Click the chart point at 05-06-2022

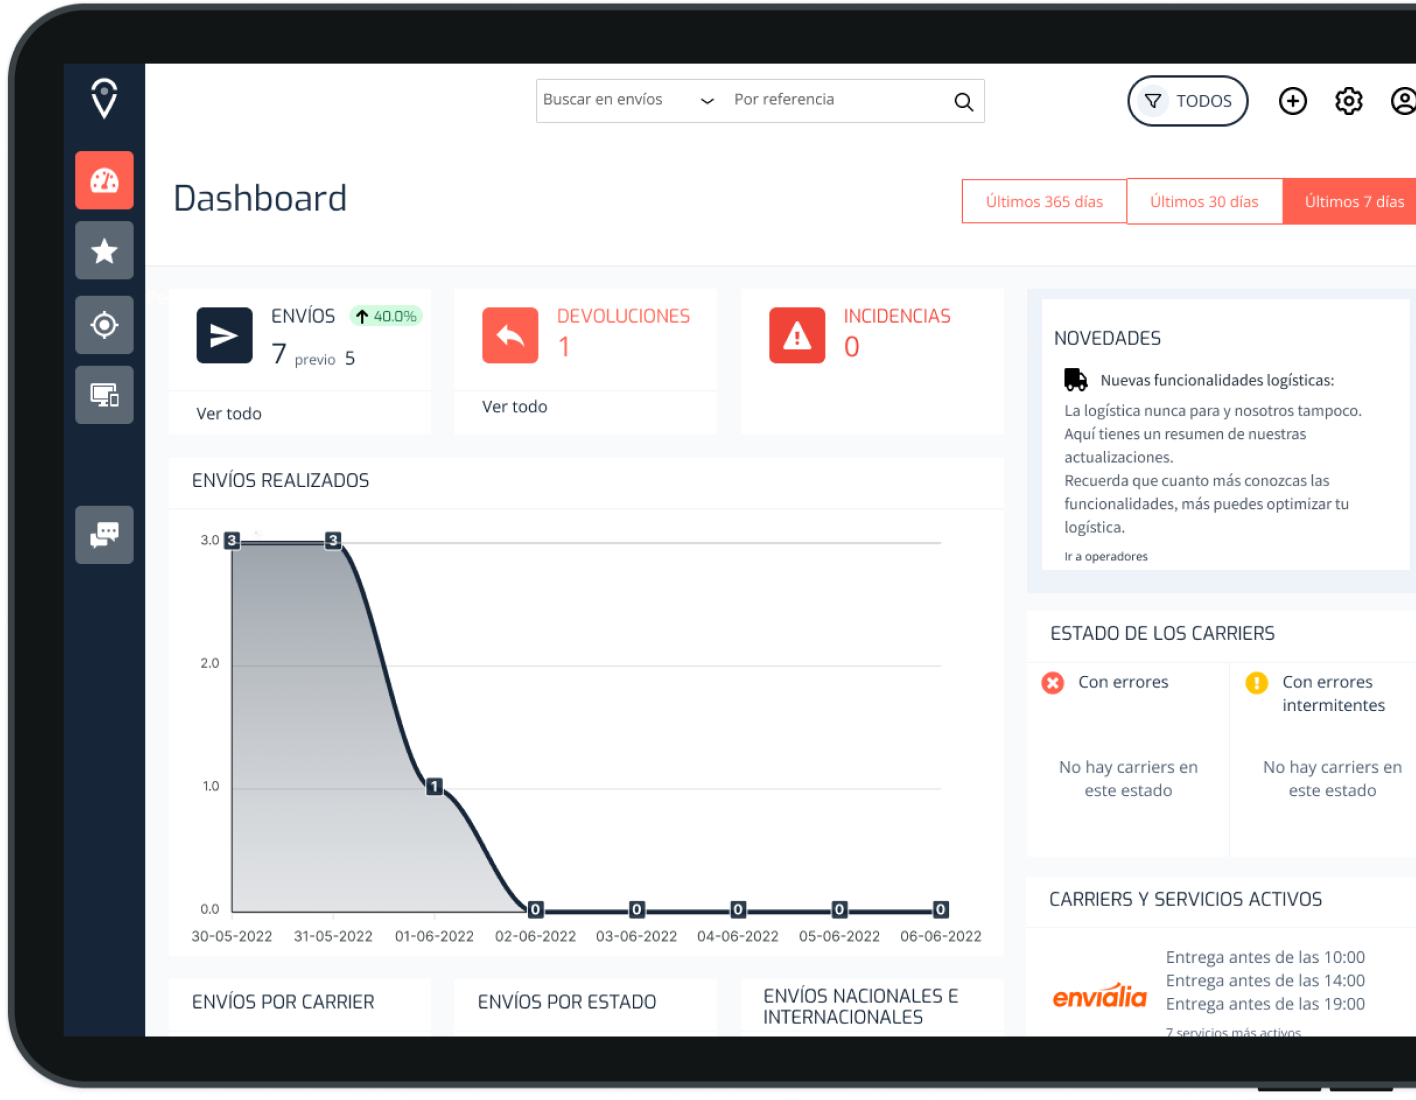pos(840,910)
